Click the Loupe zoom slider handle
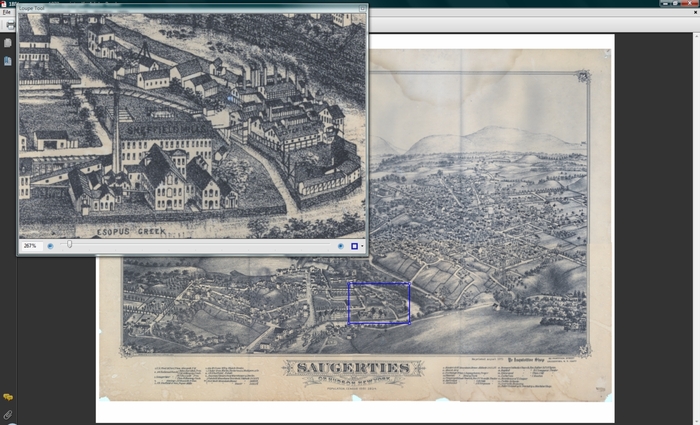Viewport: 700px width, 425px height. (69, 244)
